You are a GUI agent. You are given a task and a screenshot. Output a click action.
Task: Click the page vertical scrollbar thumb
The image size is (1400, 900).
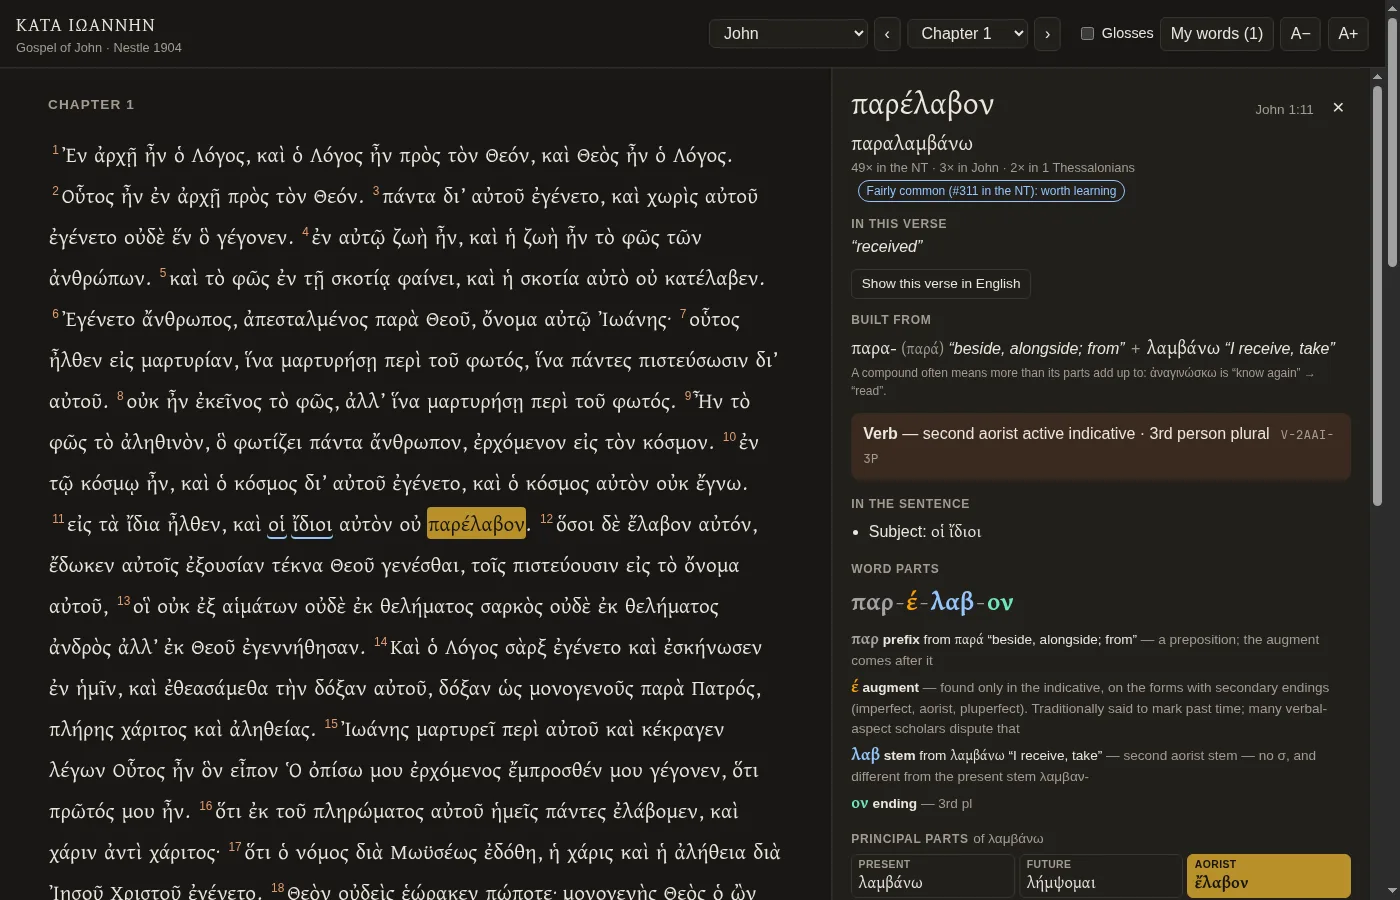click(1392, 140)
